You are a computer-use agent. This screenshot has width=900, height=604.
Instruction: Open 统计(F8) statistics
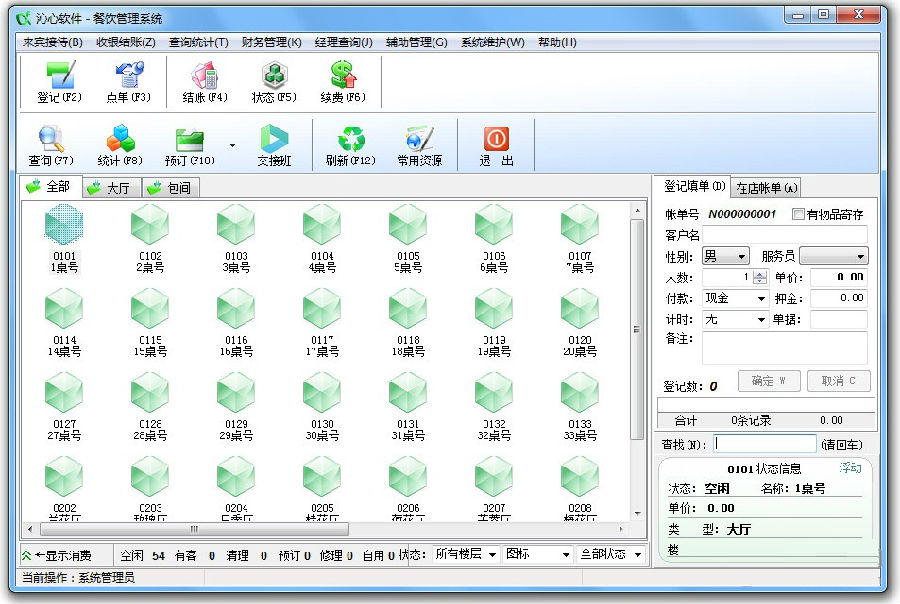(119, 144)
